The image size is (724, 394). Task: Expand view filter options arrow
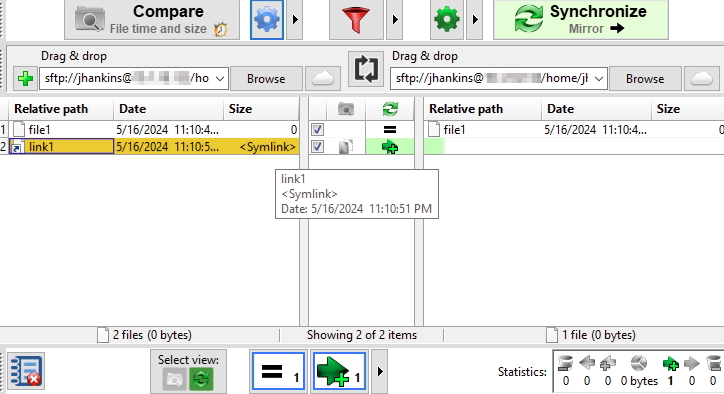380,371
